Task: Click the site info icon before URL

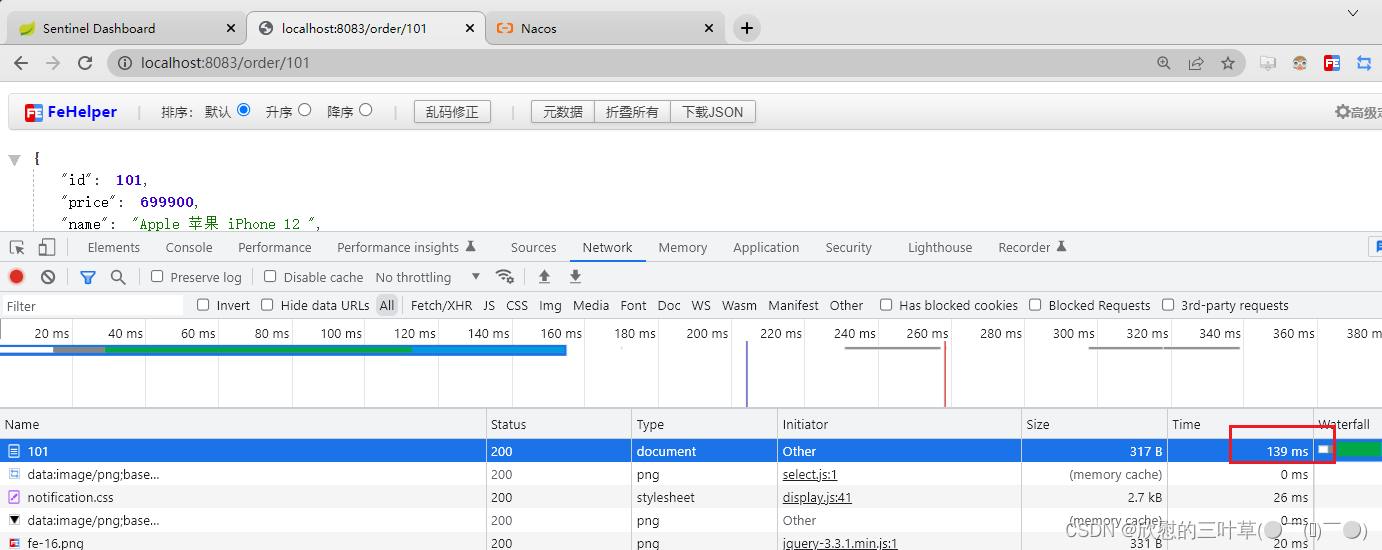Action: tap(125, 63)
